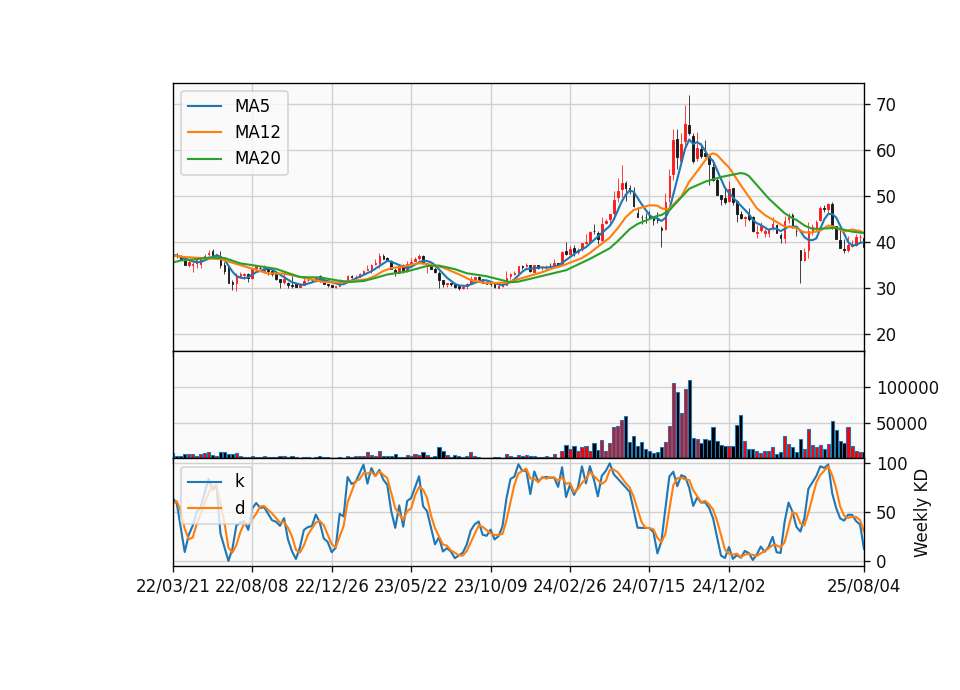The height and width of the screenshot is (690, 960).
Task: Click the 60 price axis label
Action: (886, 151)
